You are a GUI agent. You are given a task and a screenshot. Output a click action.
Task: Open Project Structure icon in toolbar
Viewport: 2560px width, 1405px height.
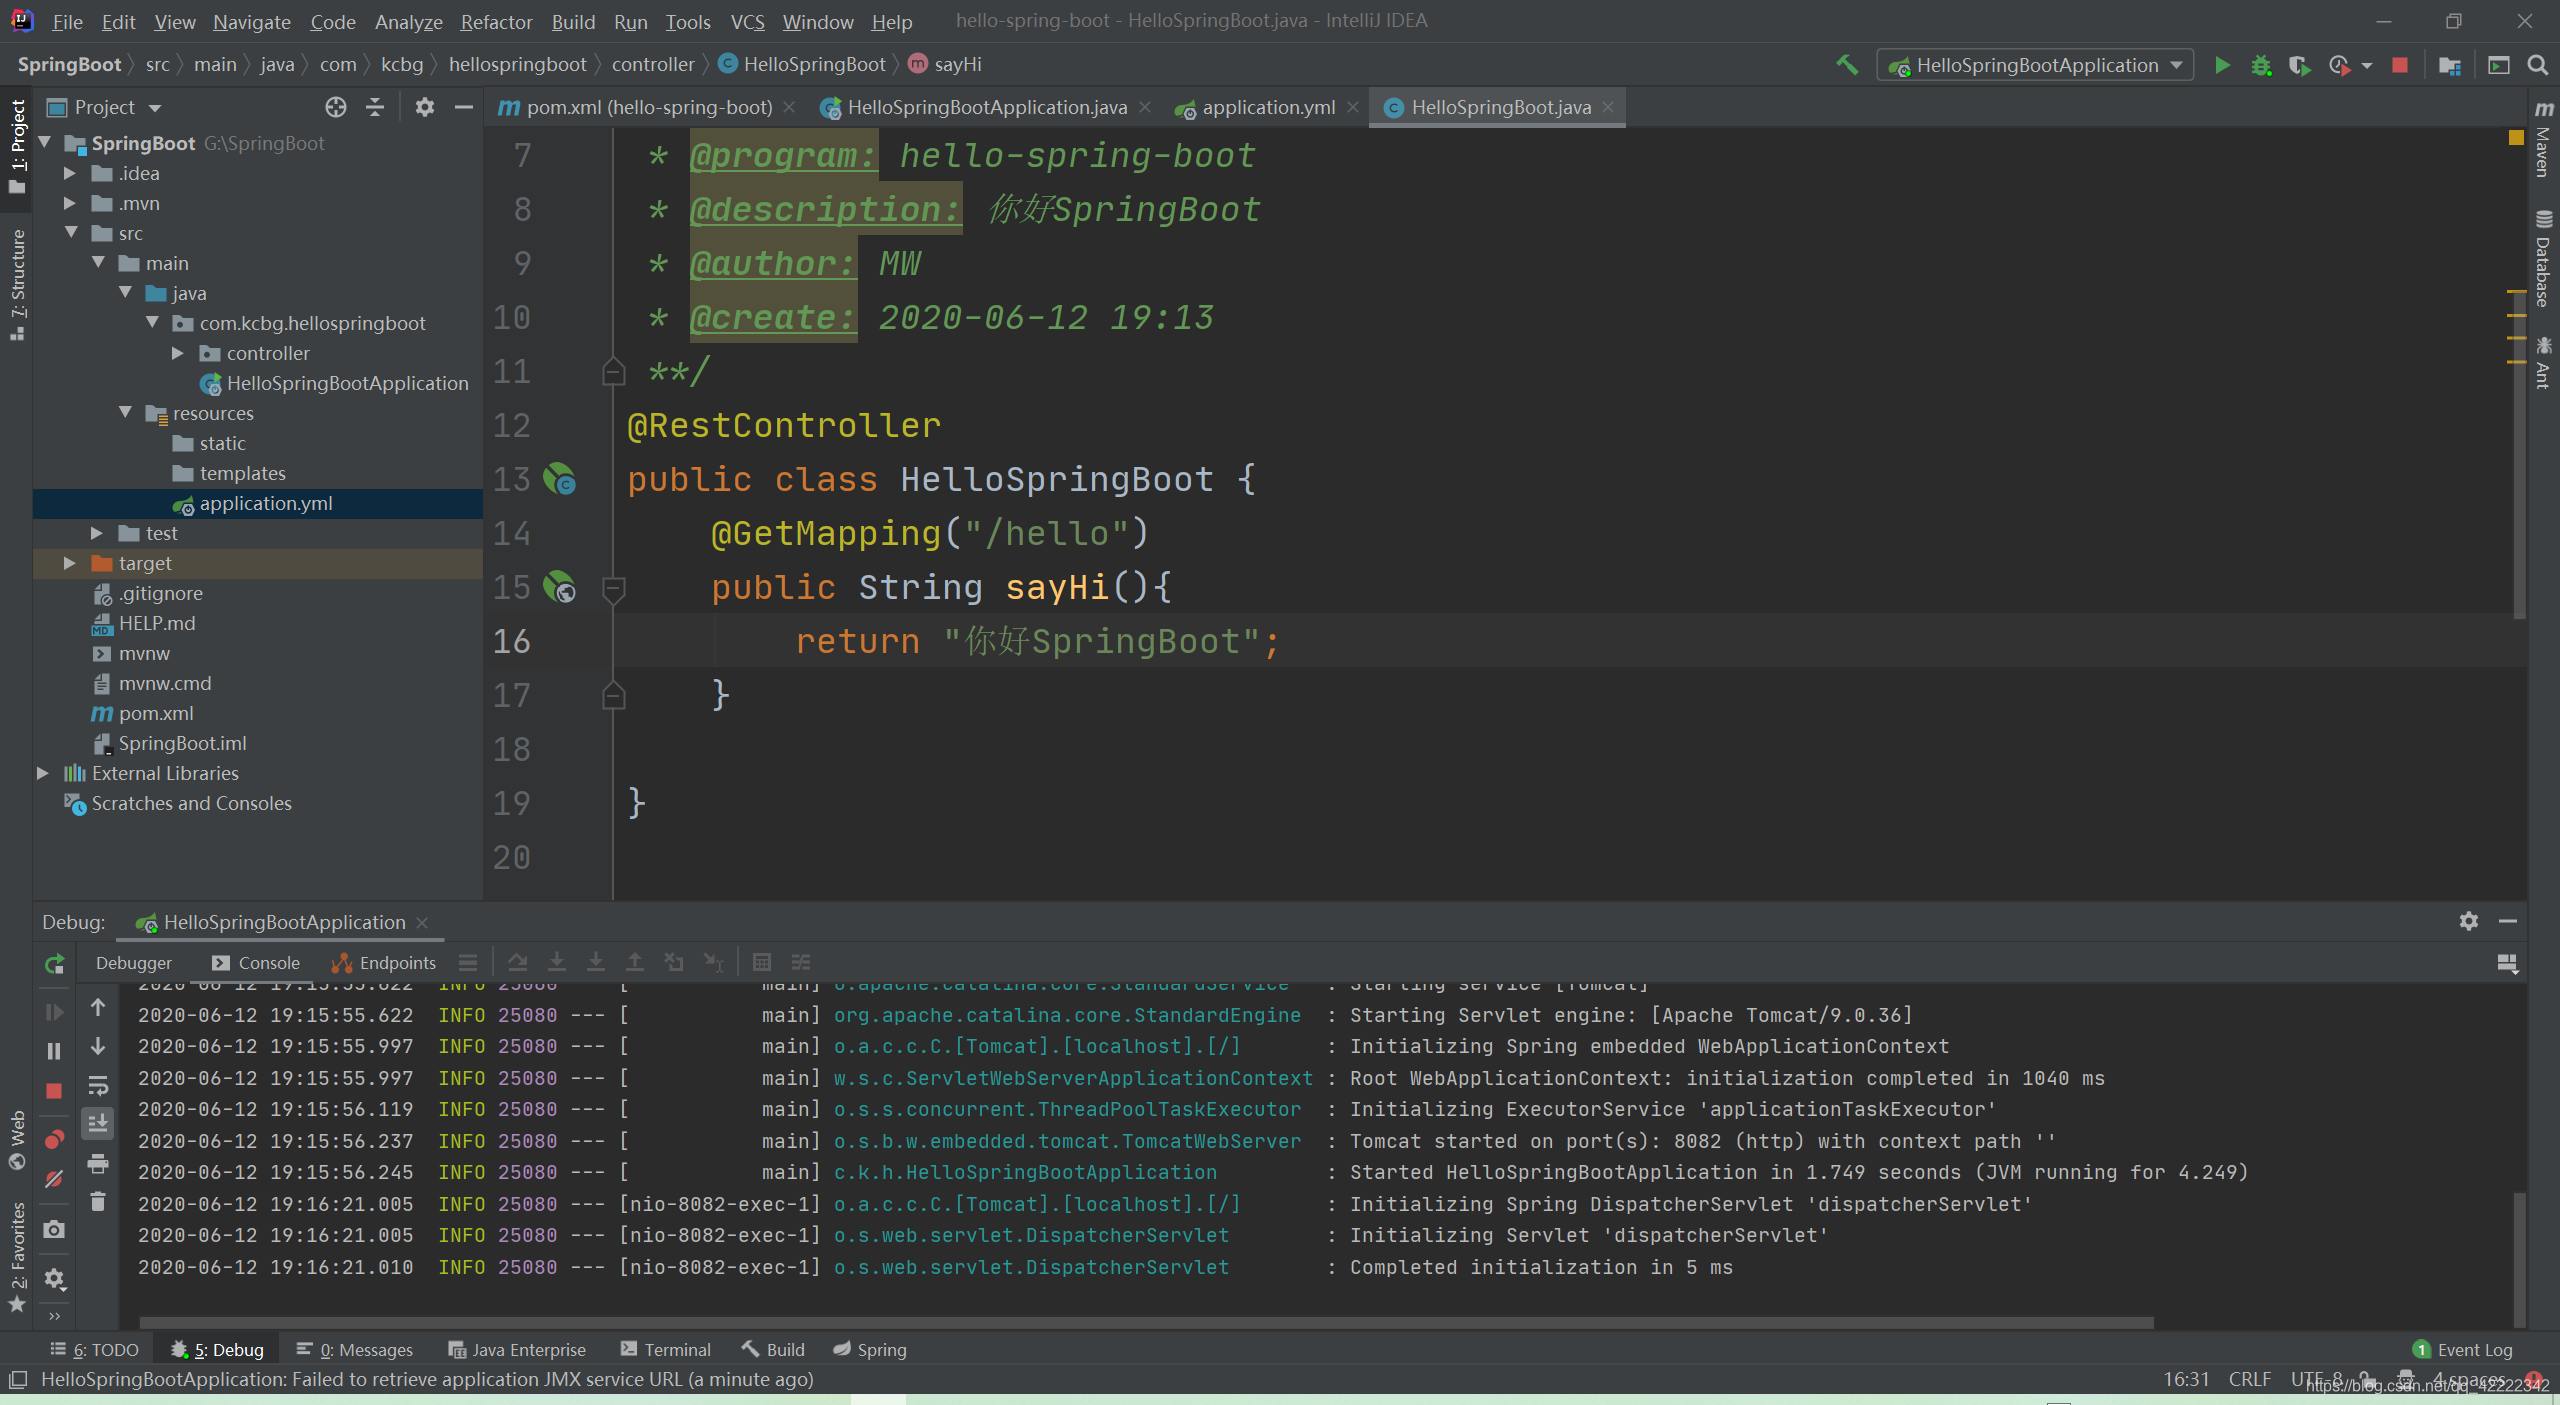tap(2449, 65)
